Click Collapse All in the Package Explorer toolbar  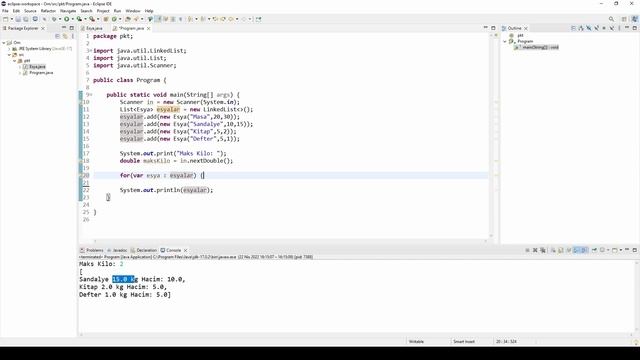click(x=57, y=36)
